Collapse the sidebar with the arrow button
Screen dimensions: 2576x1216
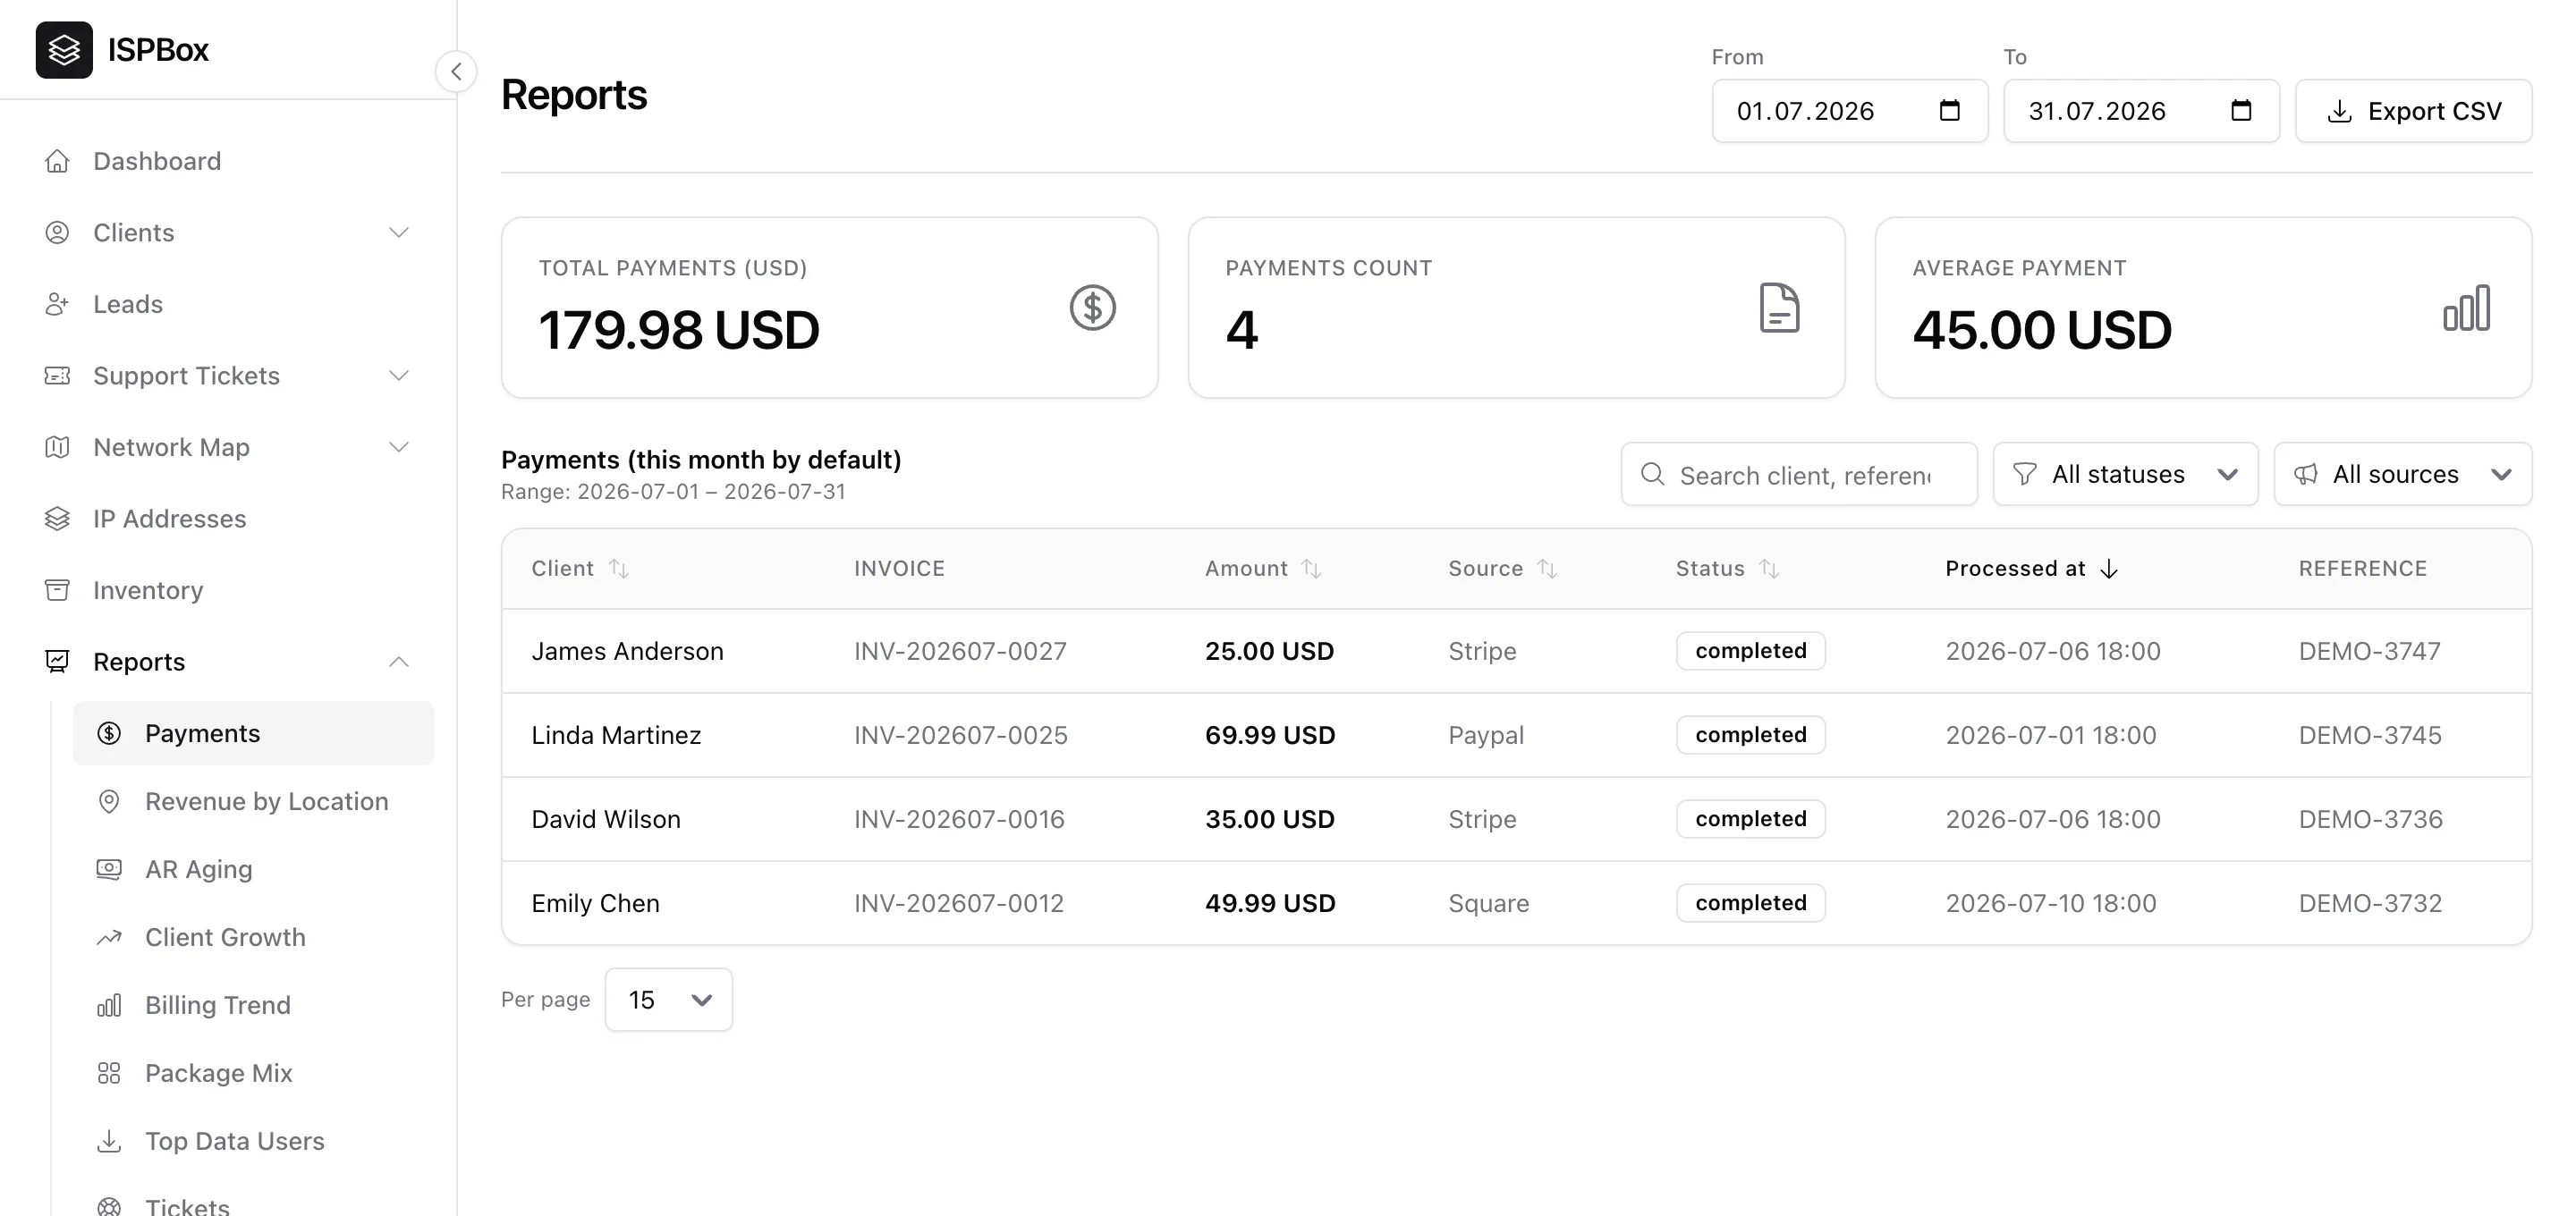tap(456, 71)
